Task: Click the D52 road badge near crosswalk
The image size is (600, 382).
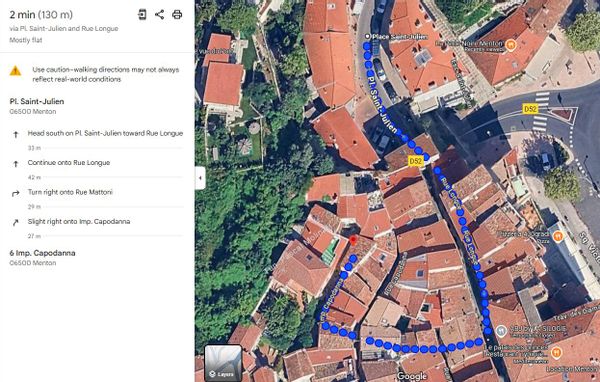Action: coord(530,109)
